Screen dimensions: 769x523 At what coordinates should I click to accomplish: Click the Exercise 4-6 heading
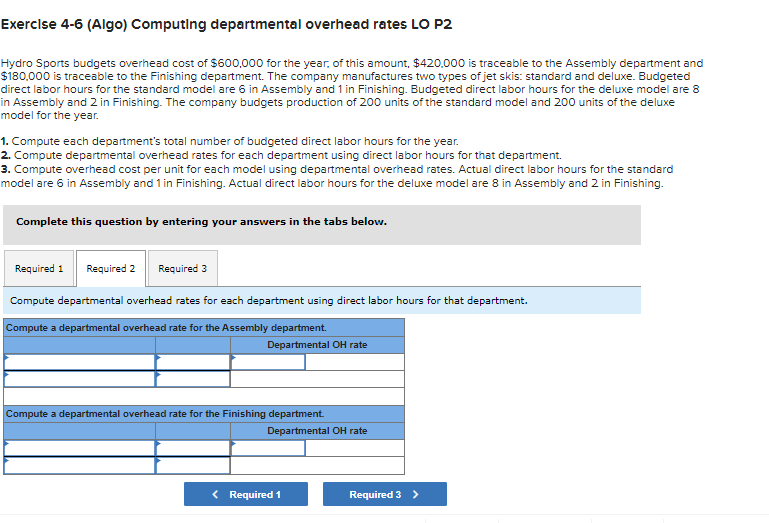pyautogui.click(x=226, y=24)
